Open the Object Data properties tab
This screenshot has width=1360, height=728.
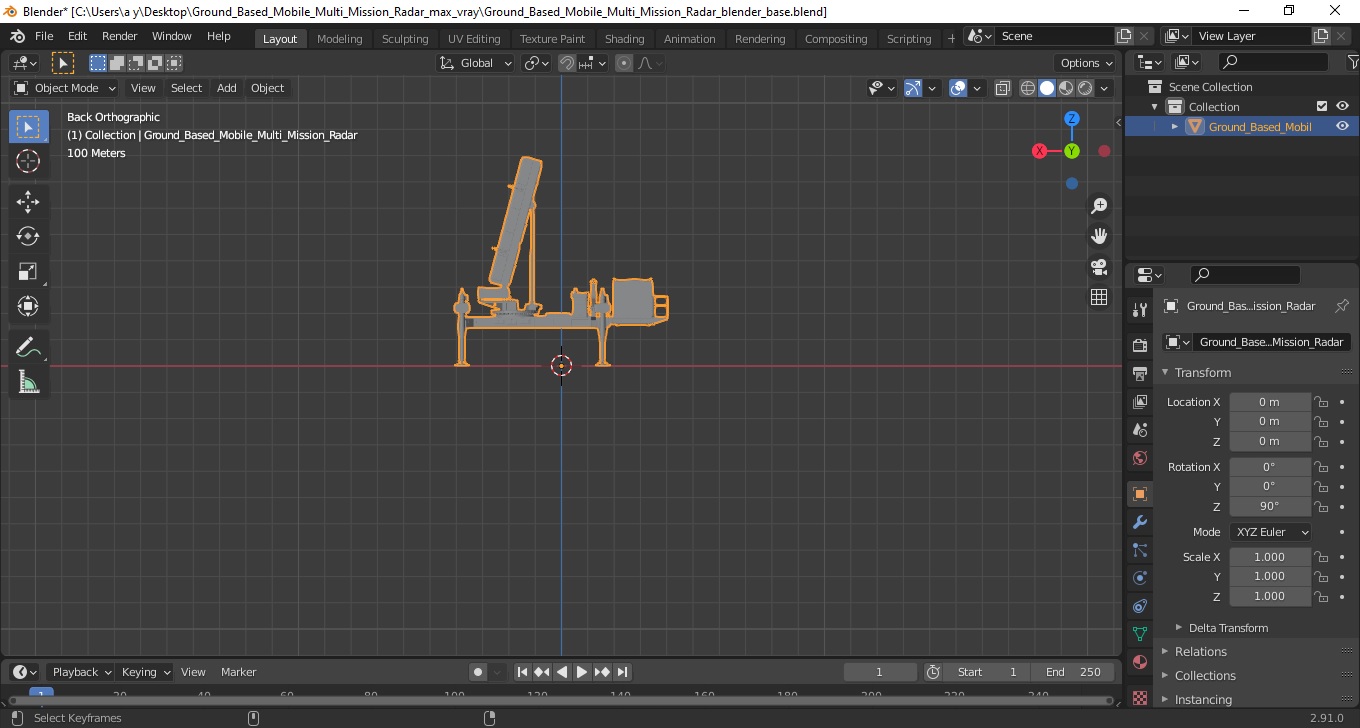pos(1139,634)
